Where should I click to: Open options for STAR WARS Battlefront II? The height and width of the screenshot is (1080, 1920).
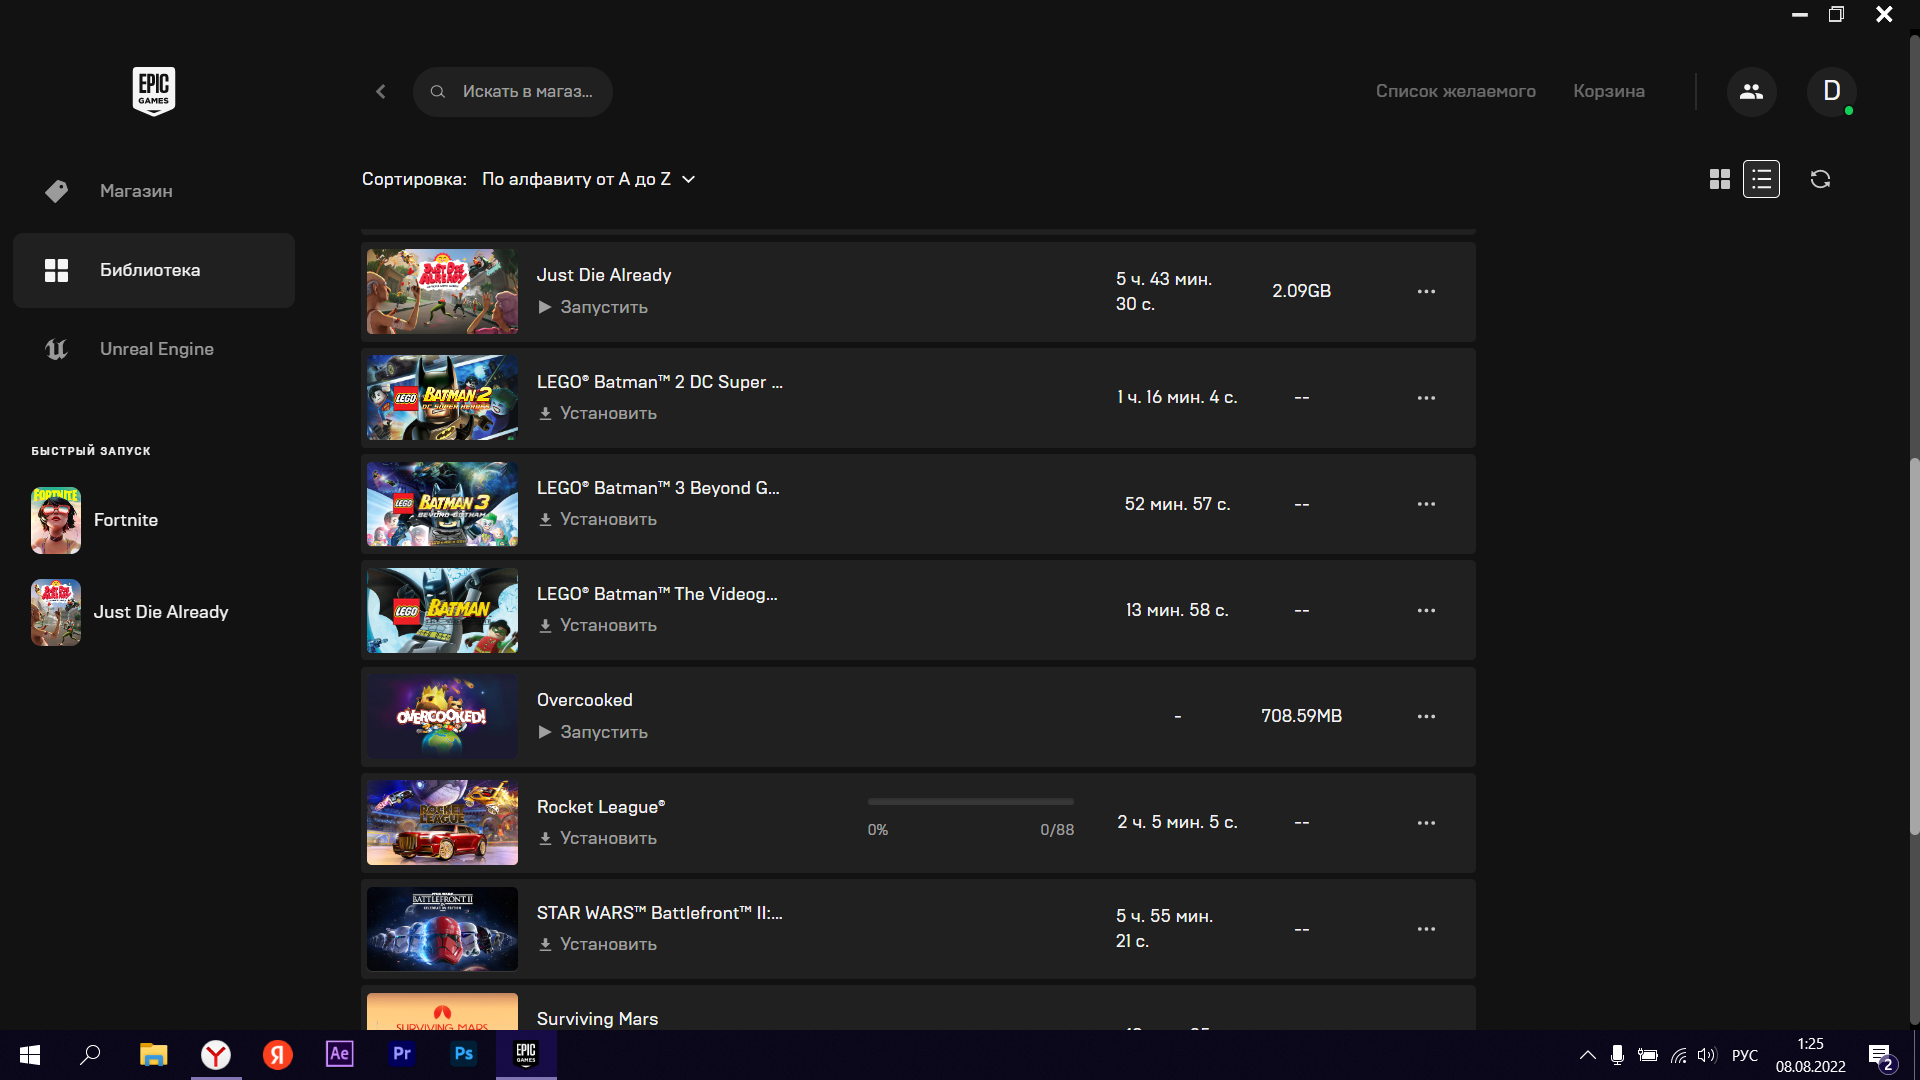[1426, 929]
